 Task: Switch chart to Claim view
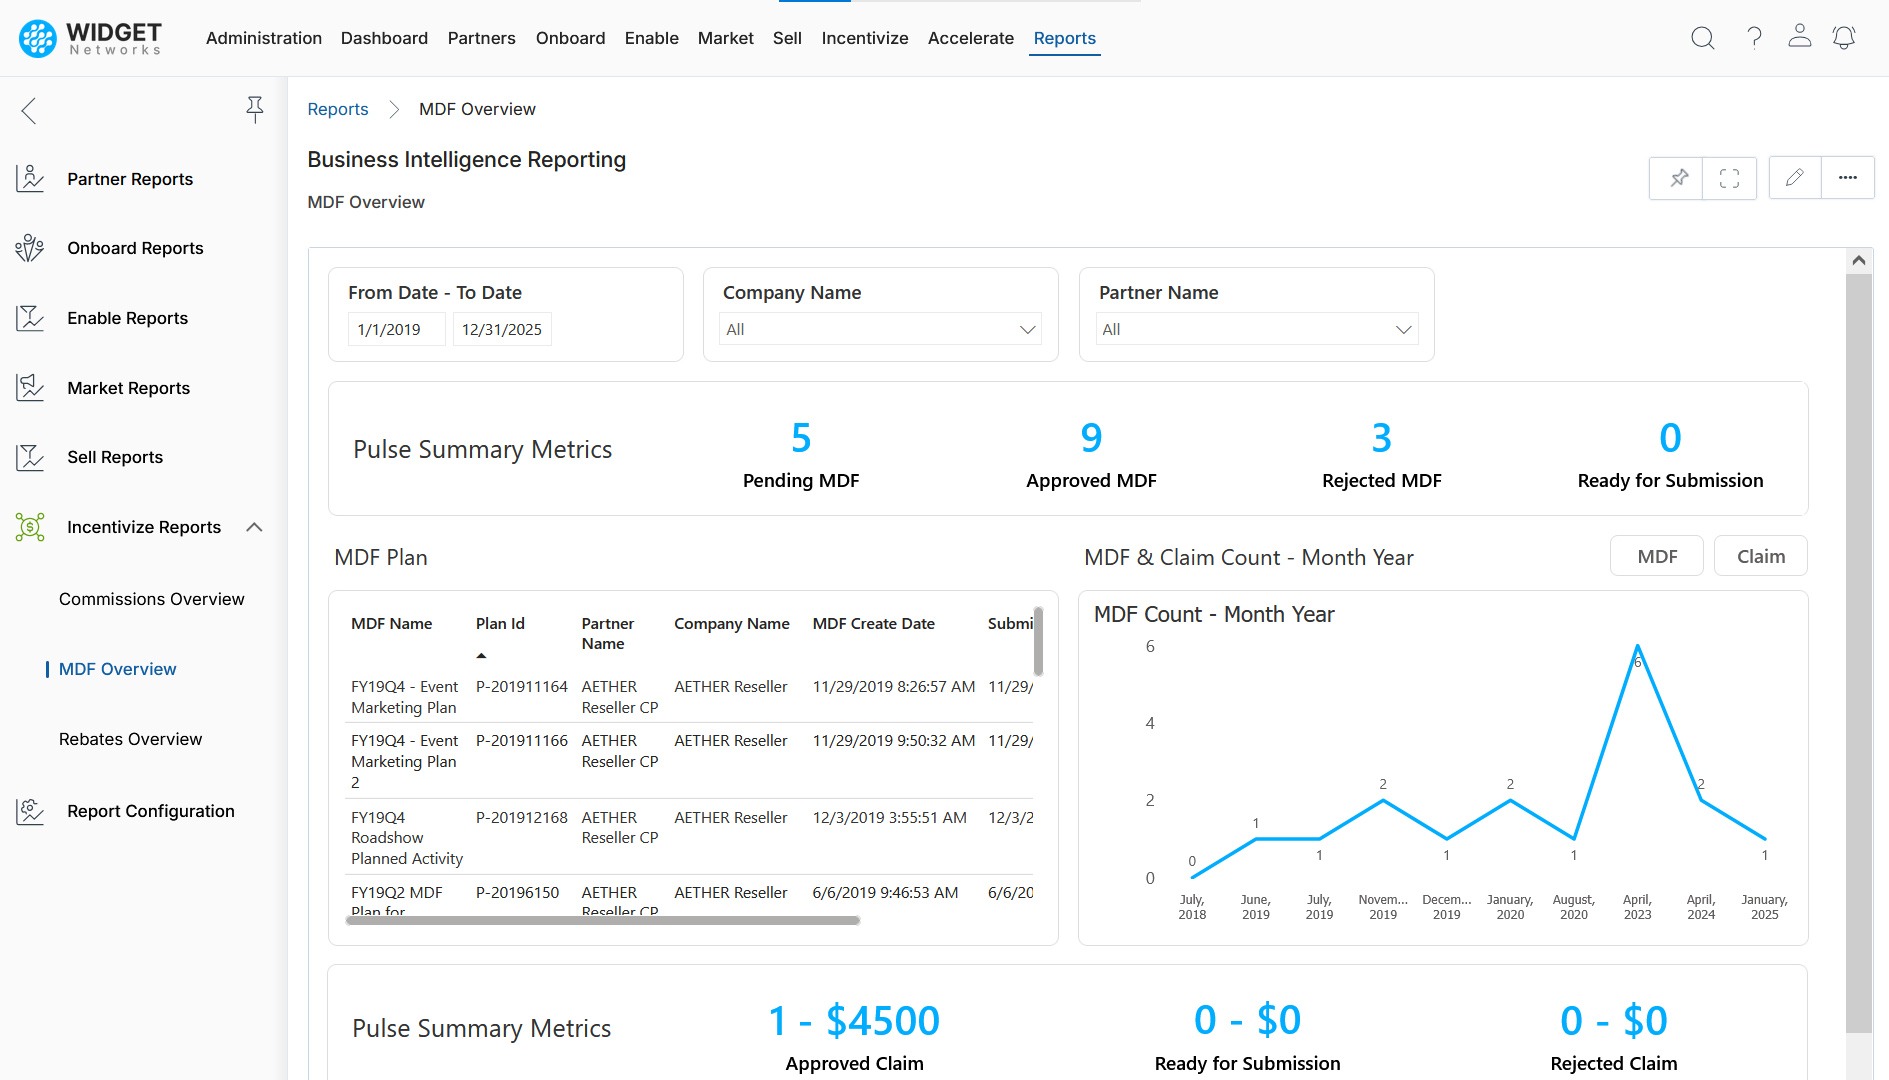coord(1760,556)
